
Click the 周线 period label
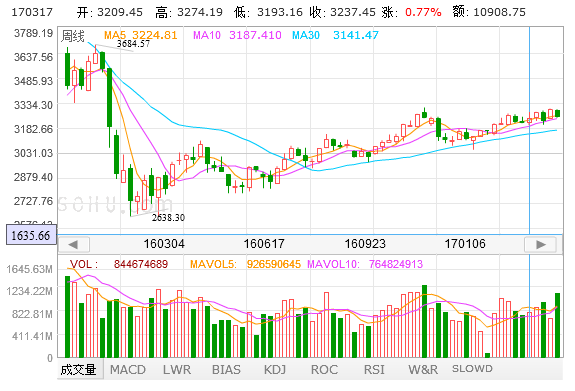[73, 36]
